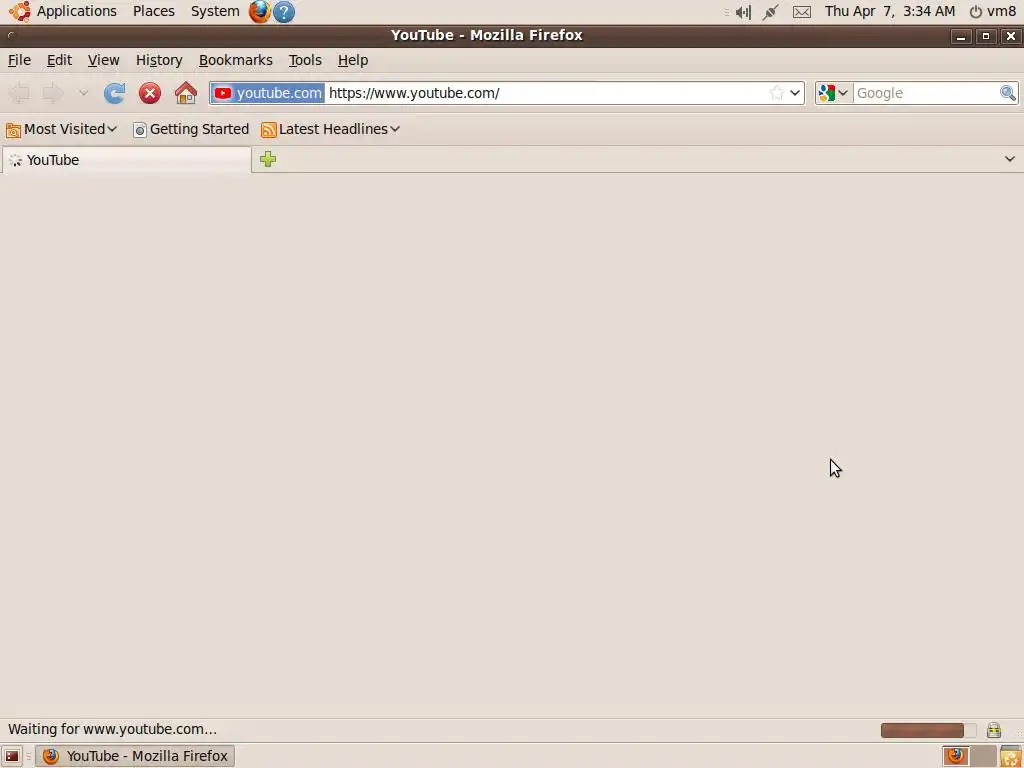Click the volume speaker icon
This screenshot has height=768, width=1024.
point(743,12)
